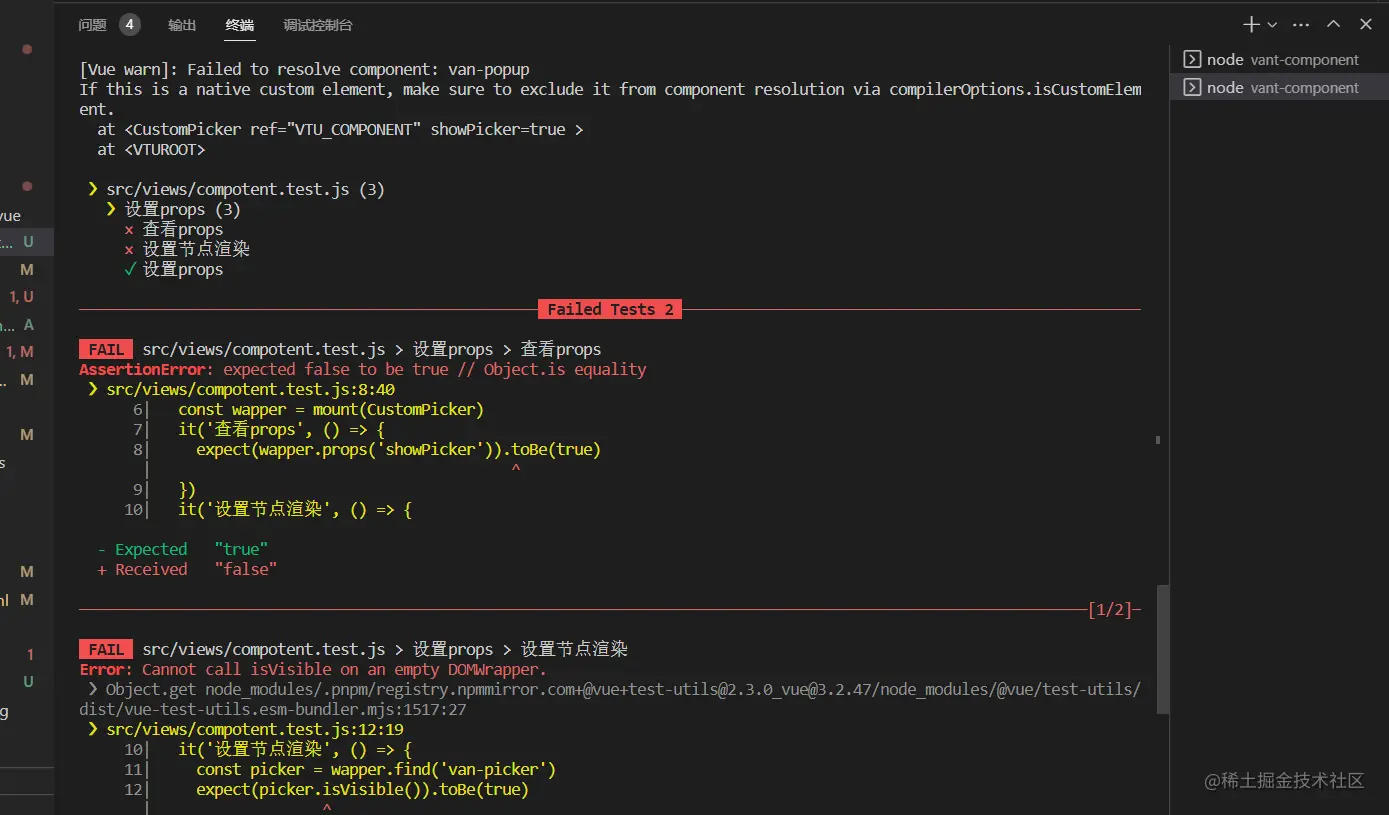Open link src/views/compotent.test.js:12:19
Screen dimensions: 1389x815
(254, 729)
